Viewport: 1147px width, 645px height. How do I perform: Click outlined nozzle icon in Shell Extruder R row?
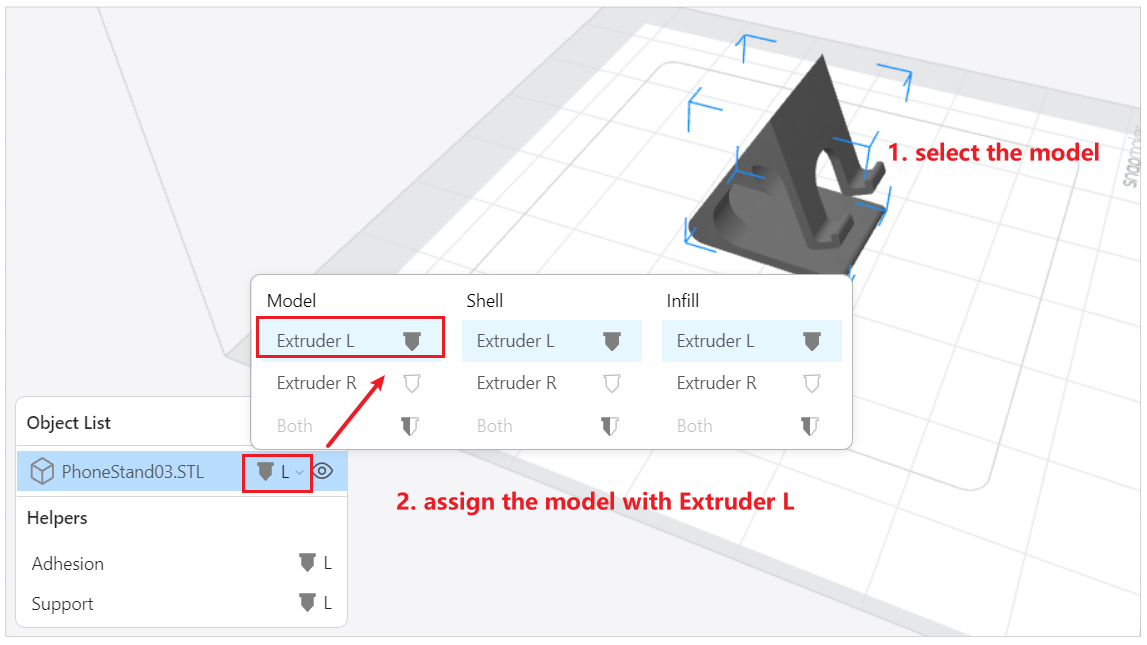coord(612,383)
